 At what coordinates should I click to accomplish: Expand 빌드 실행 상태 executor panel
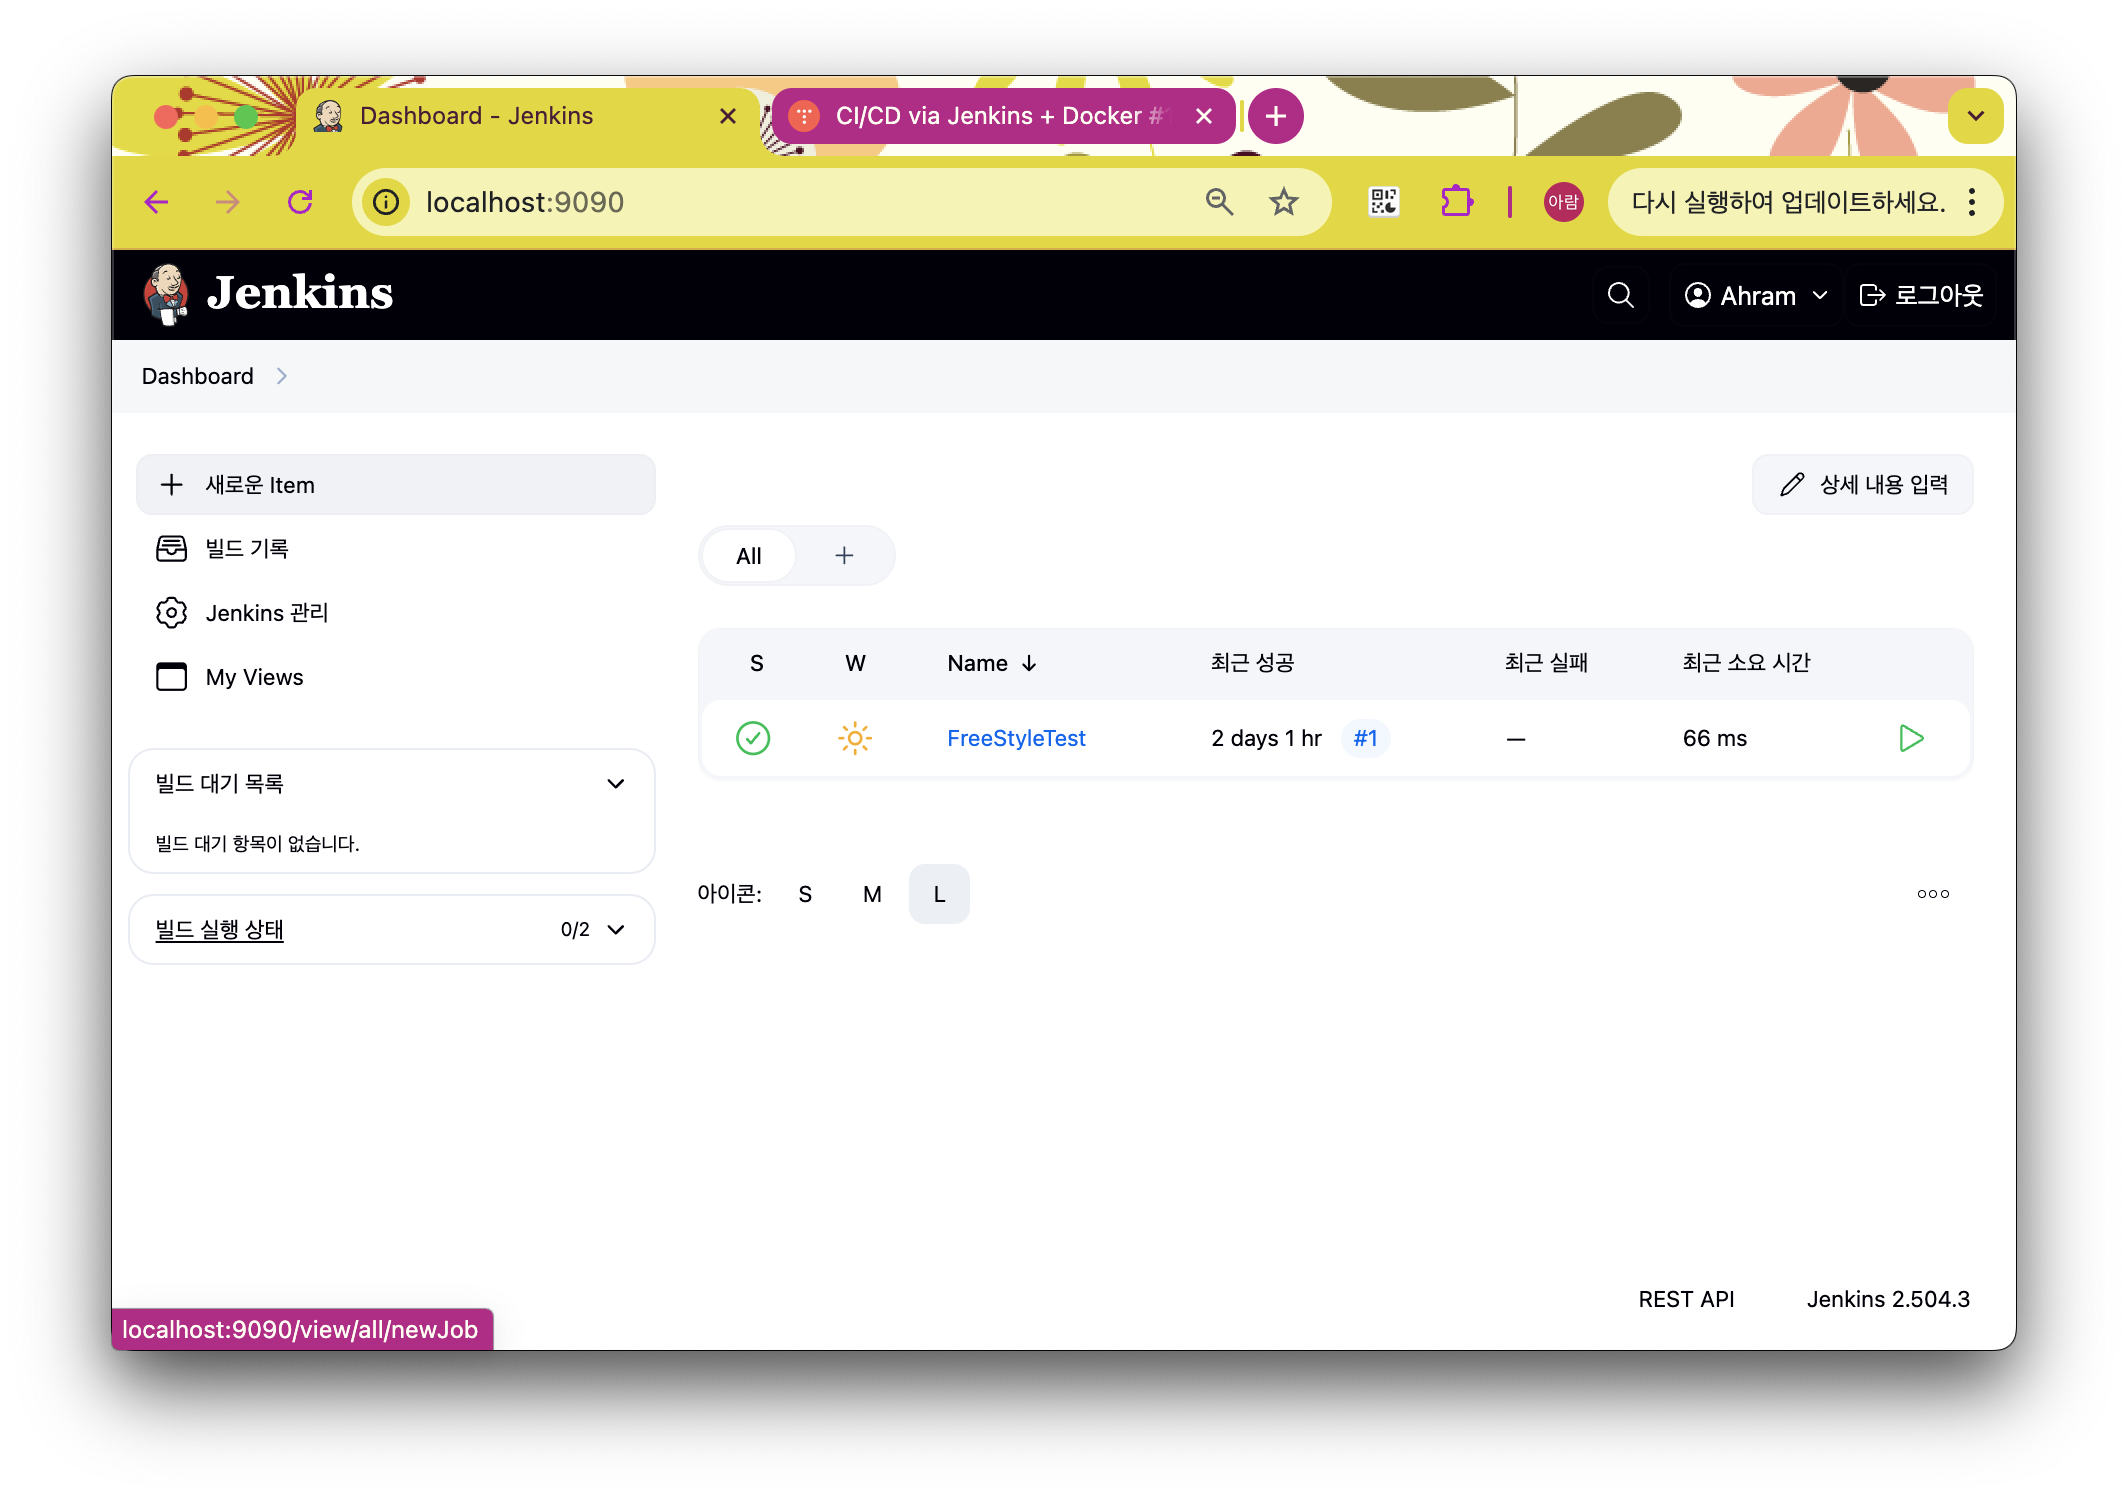616,930
